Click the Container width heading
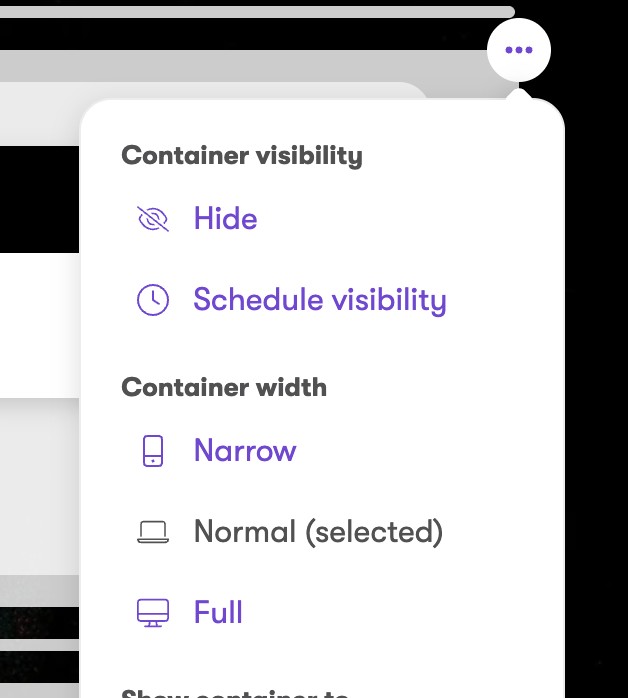The image size is (628, 698). tap(224, 387)
